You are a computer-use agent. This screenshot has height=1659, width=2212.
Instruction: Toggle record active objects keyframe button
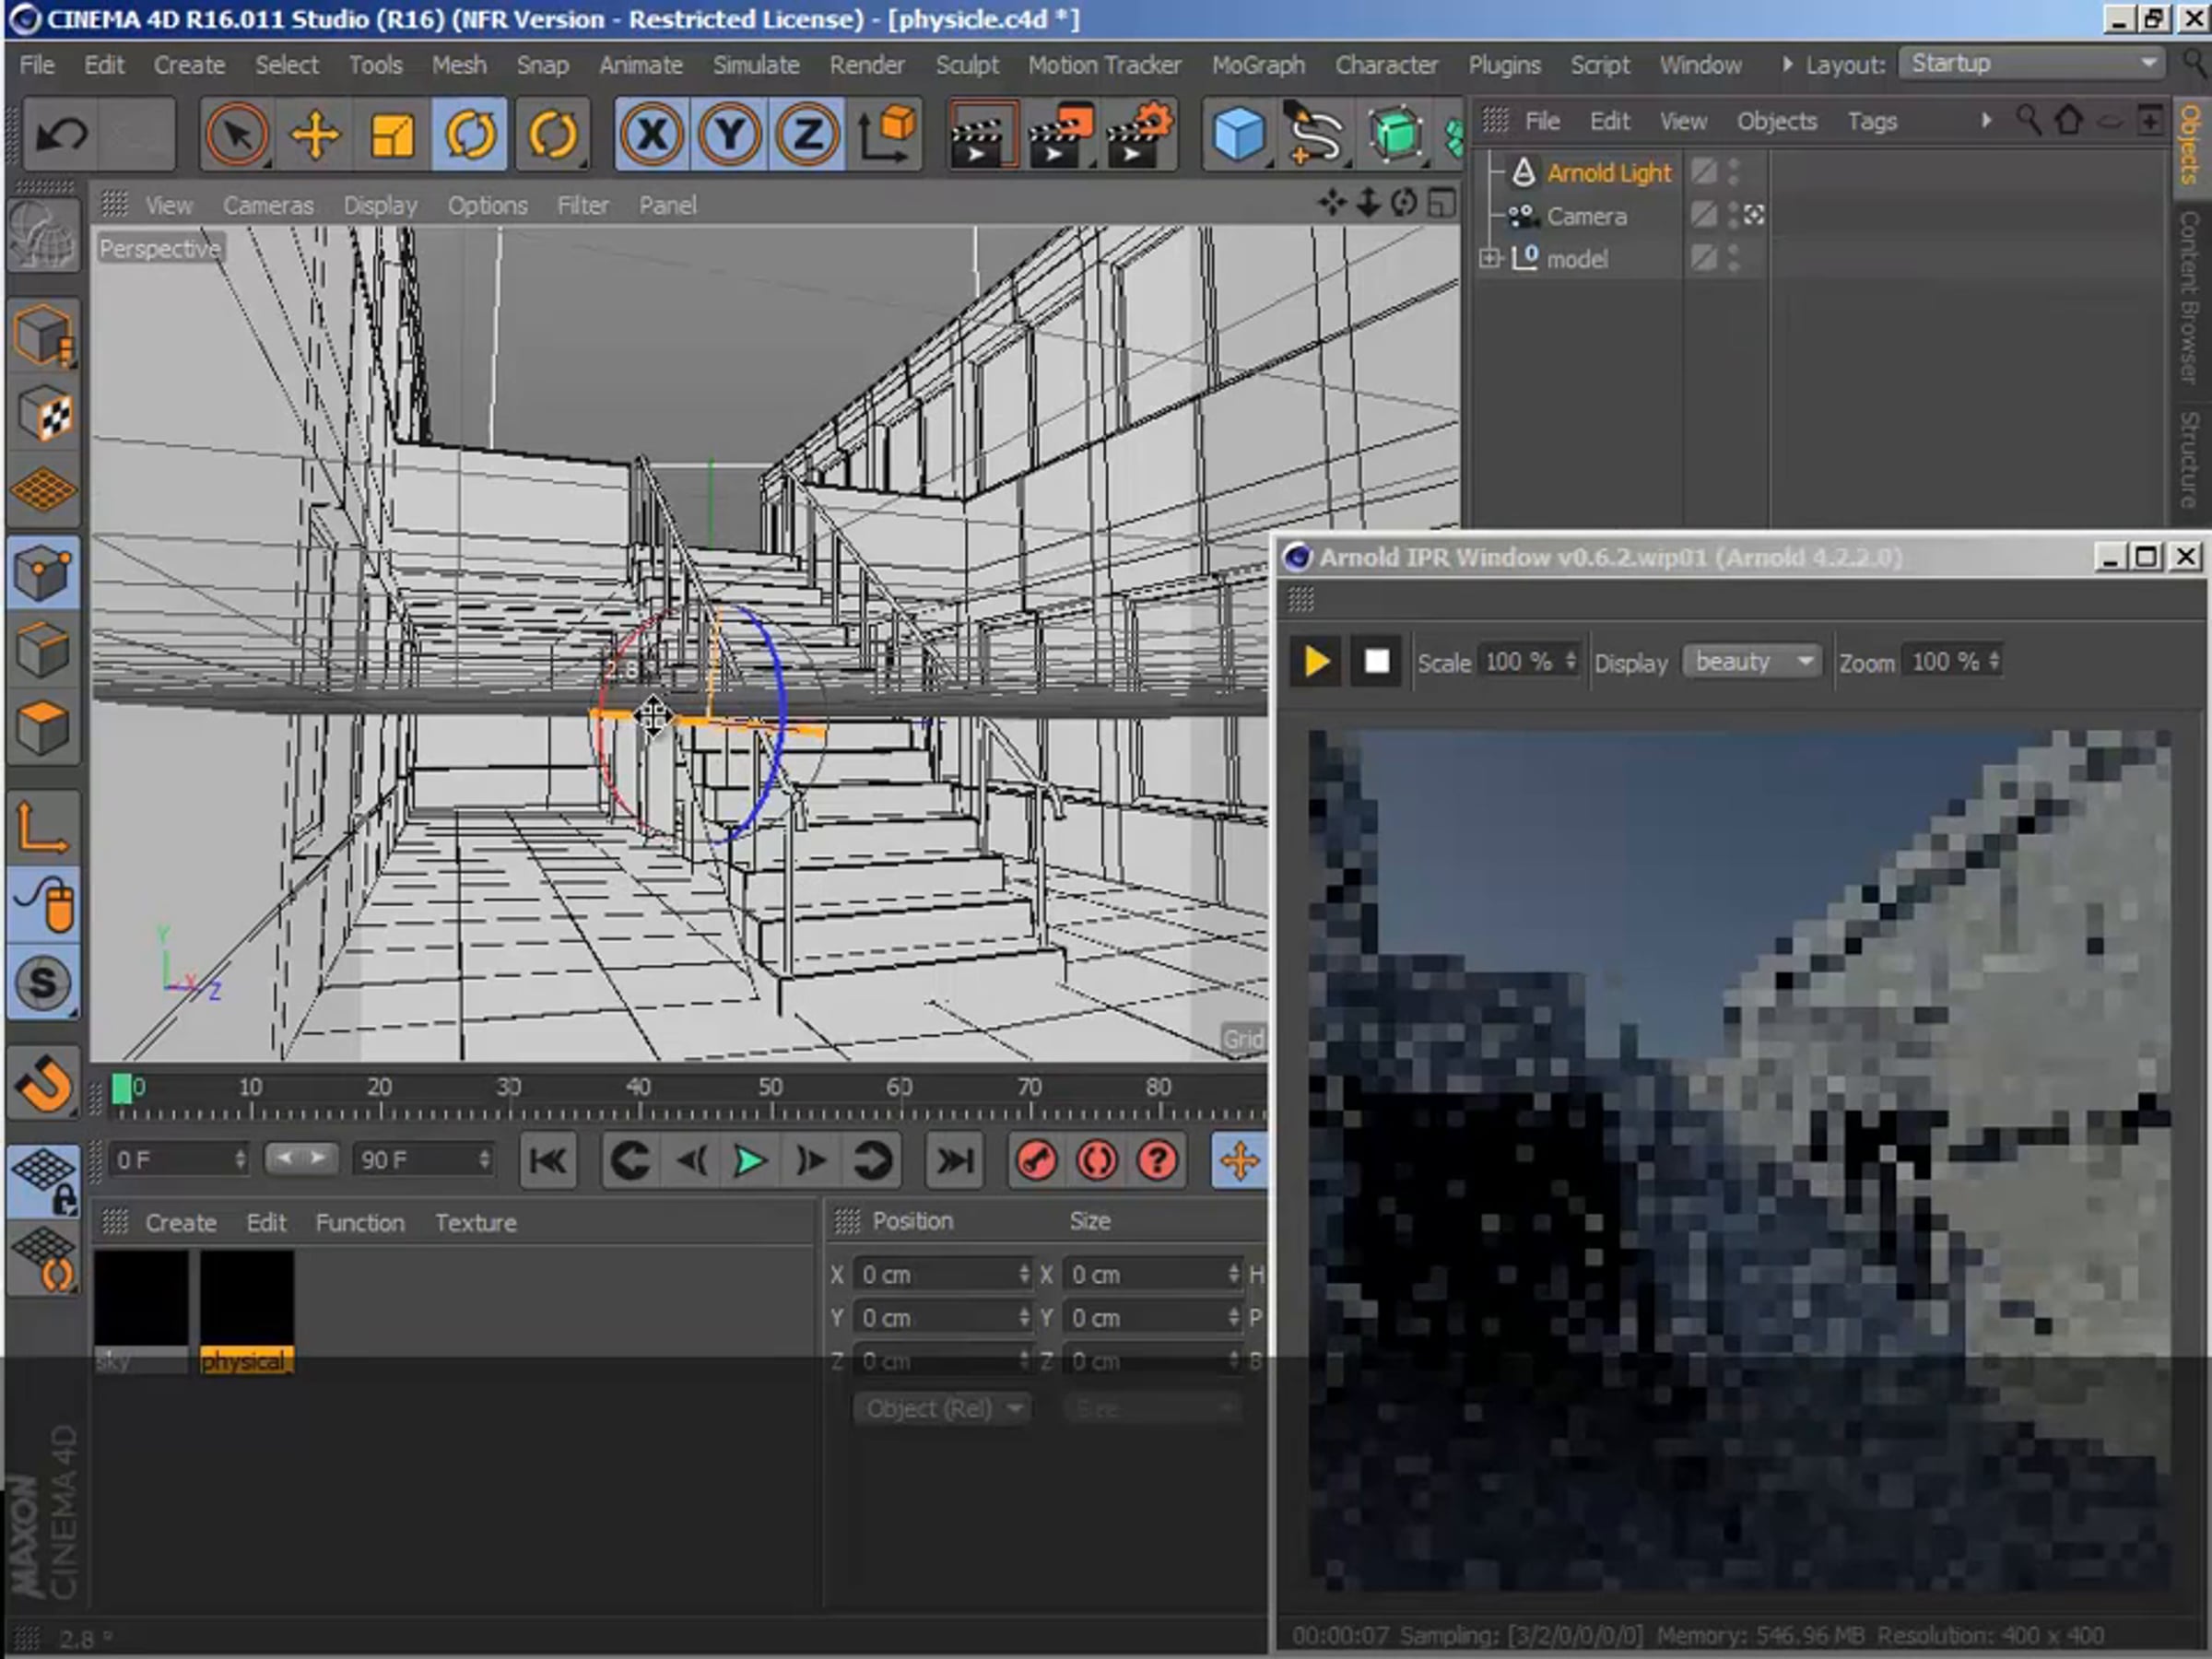(x=1035, y=1160)
